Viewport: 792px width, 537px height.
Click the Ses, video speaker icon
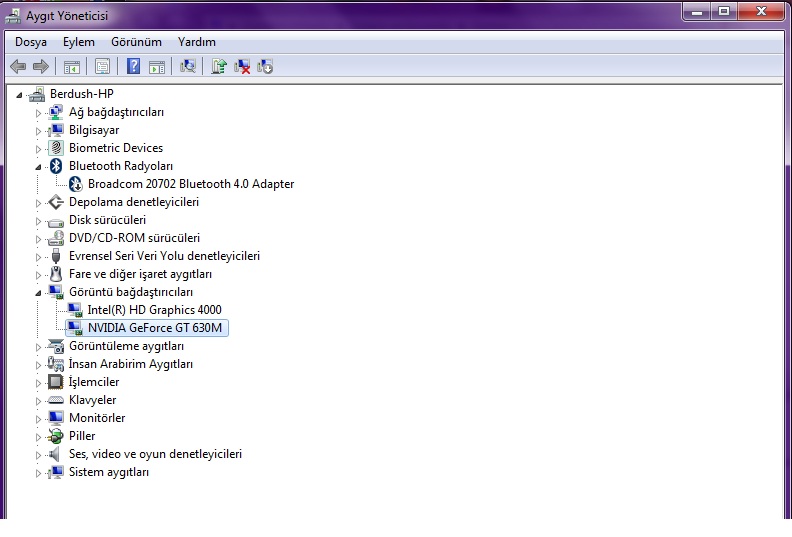pos(55,454)
